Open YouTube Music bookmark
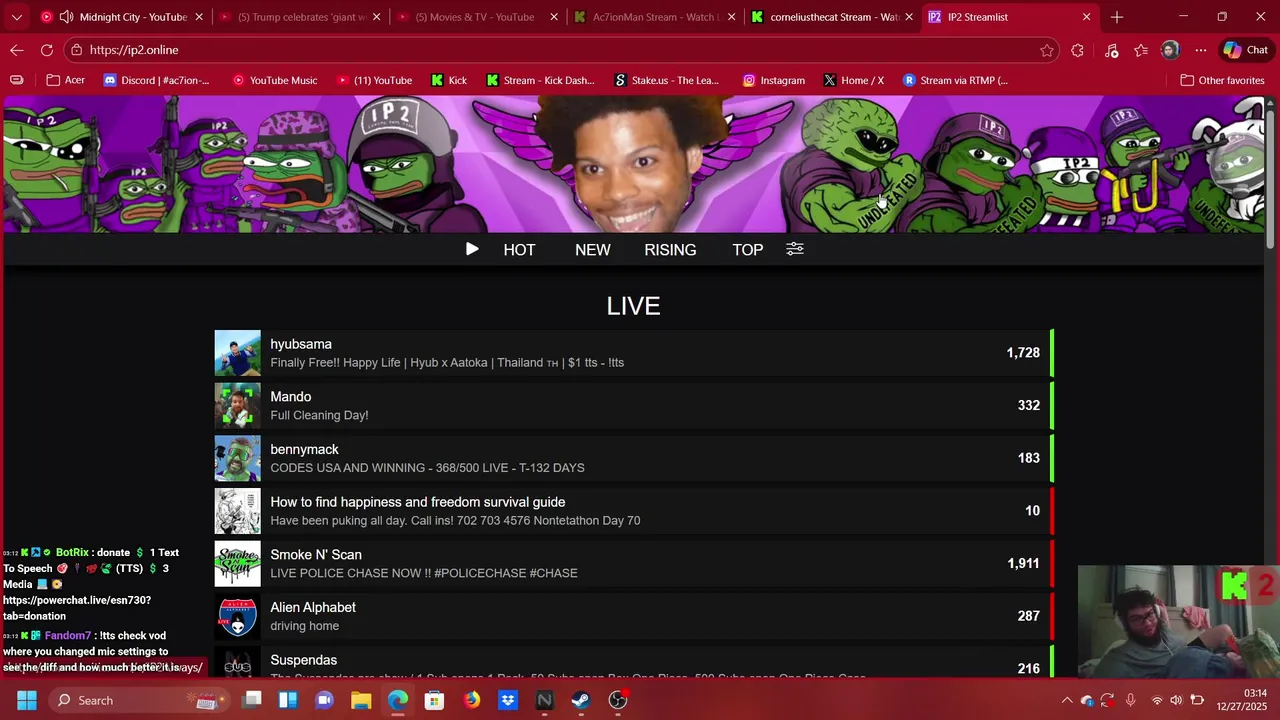The image size is (1280, 720). pos(274,80)
